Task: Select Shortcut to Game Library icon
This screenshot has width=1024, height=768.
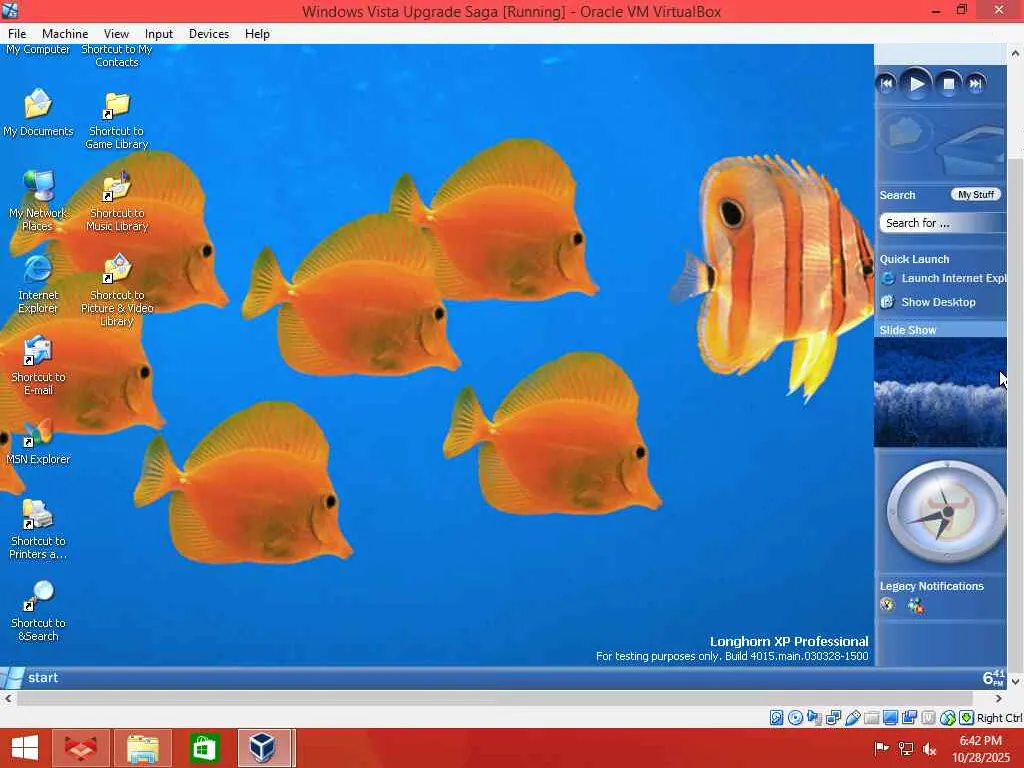Action: pos(117,120)
